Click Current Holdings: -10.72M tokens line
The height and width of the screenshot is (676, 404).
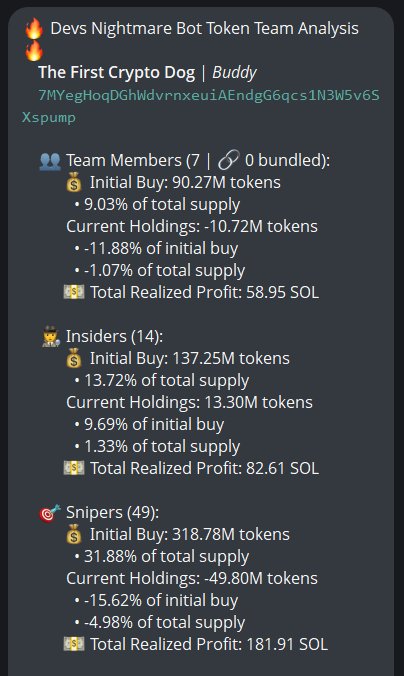192,226
